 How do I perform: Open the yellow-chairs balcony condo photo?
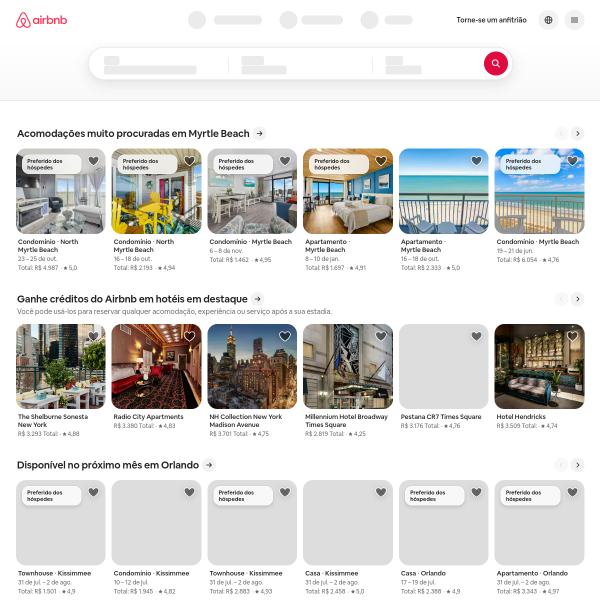[x=156, y=191]
